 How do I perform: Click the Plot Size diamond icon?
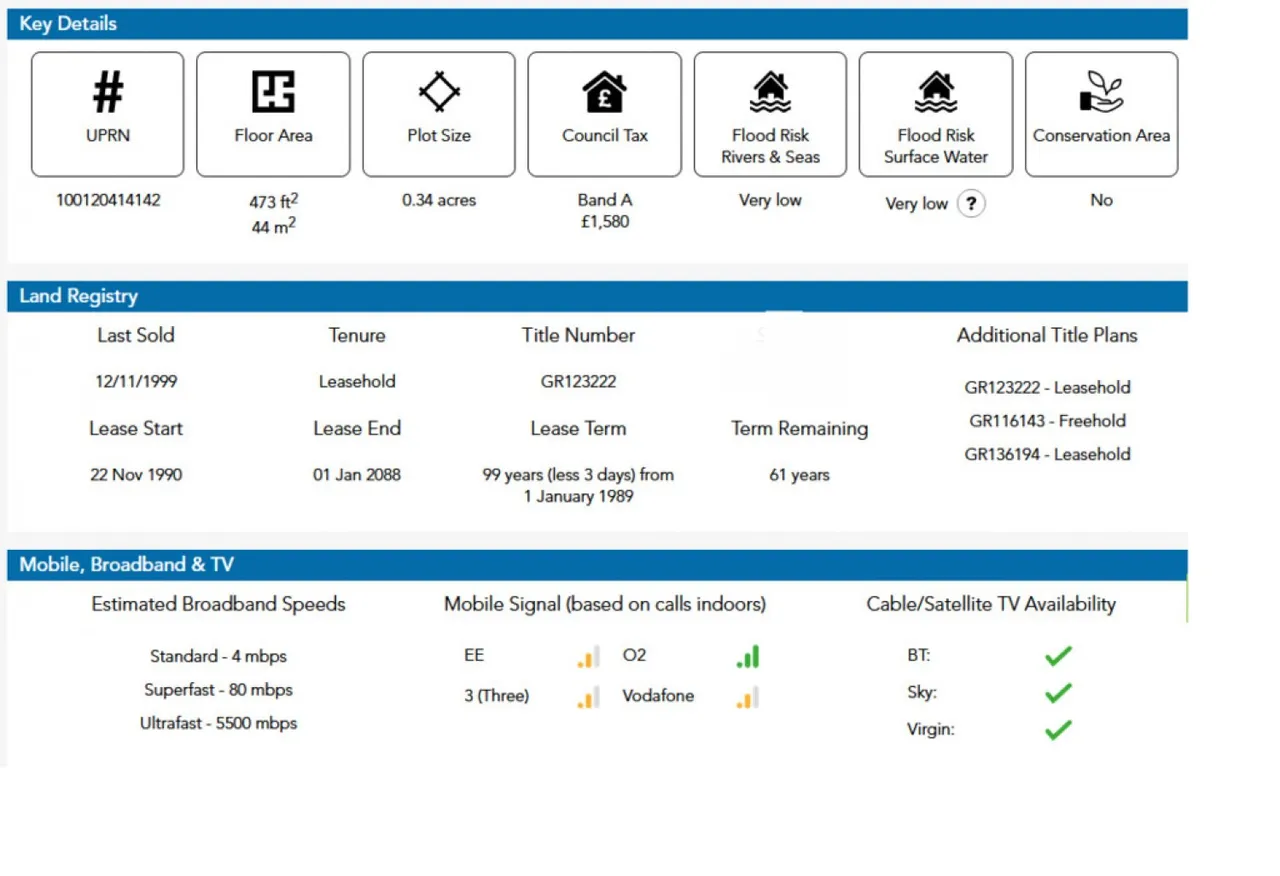439,92
